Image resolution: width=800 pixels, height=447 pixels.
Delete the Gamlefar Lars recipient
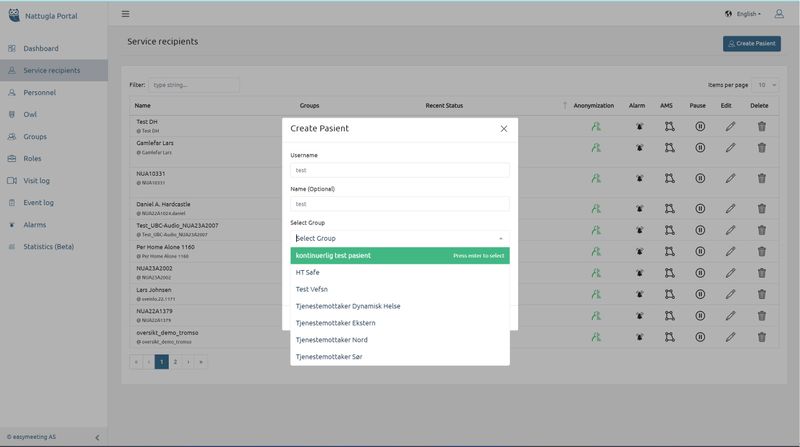click(761, 148)
